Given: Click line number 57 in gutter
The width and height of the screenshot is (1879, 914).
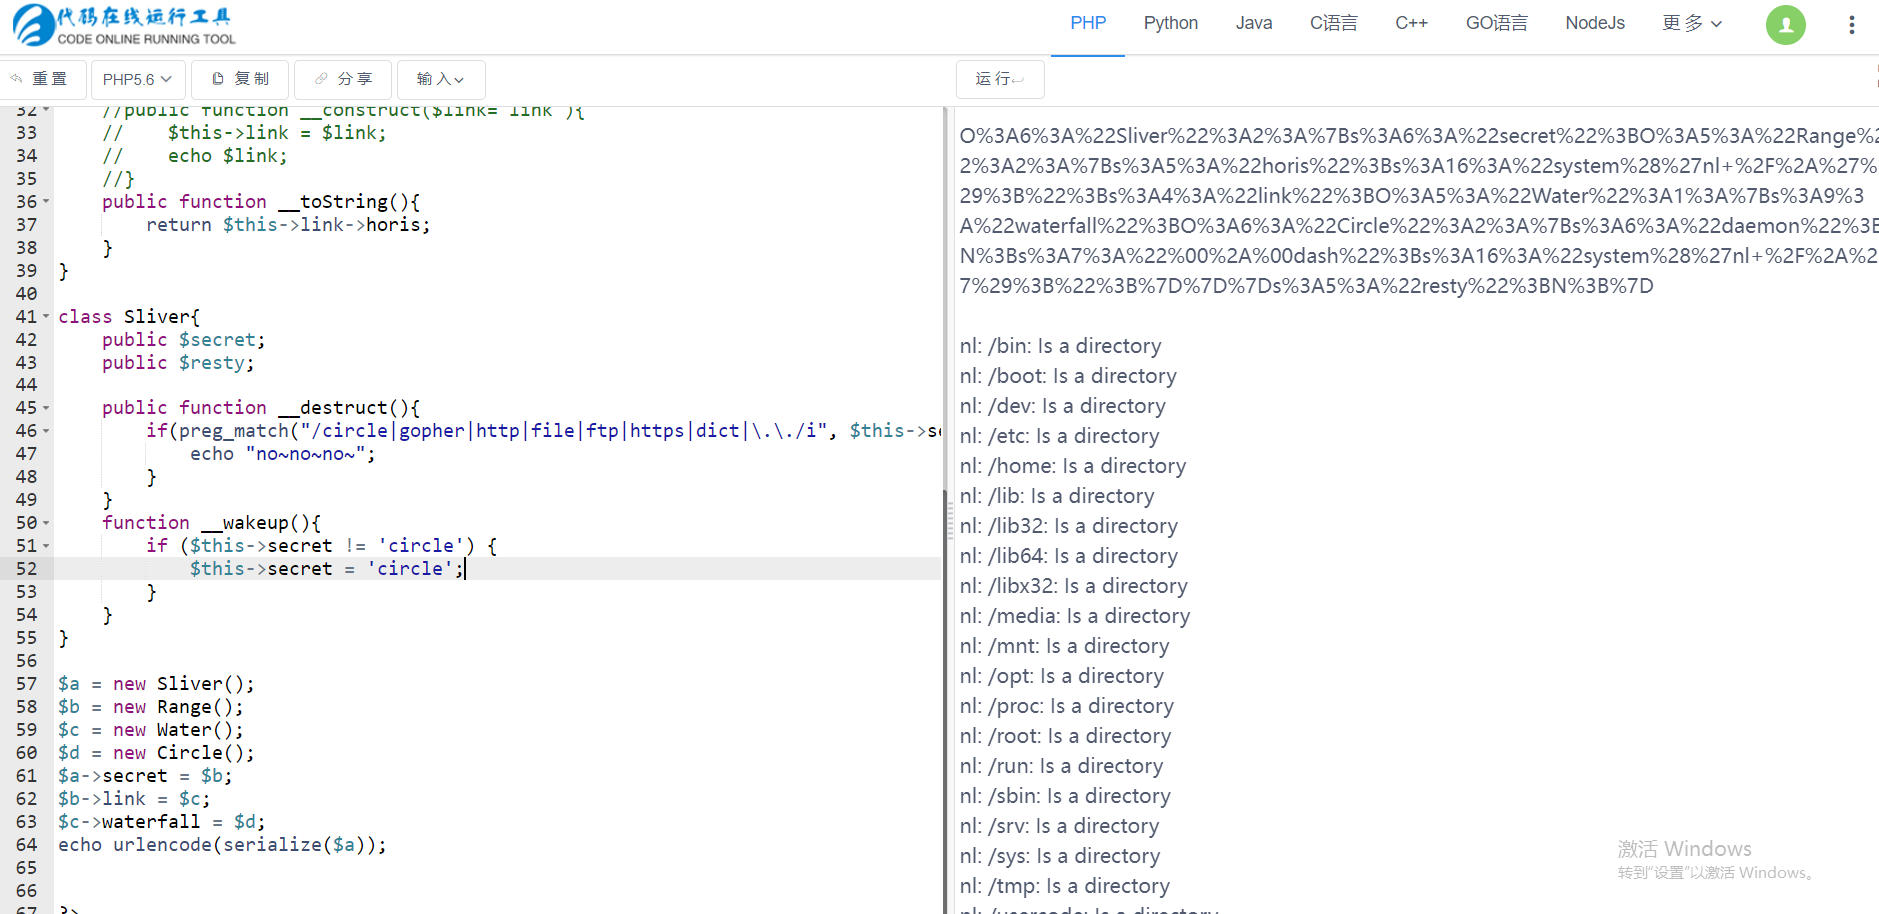Looking at the screenshot, I should 26,684.
